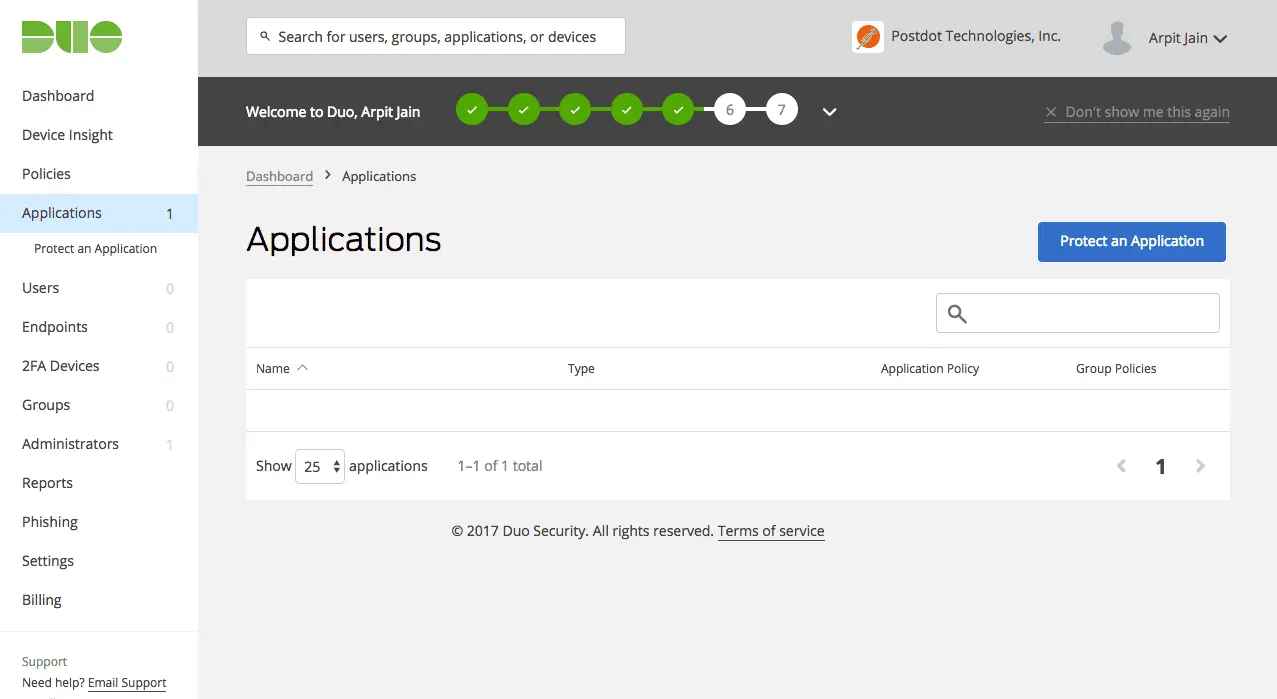Open Policies in the sidebar
Image resolution: width=1277 pixels, height=699 pixels.
point(46,174)
